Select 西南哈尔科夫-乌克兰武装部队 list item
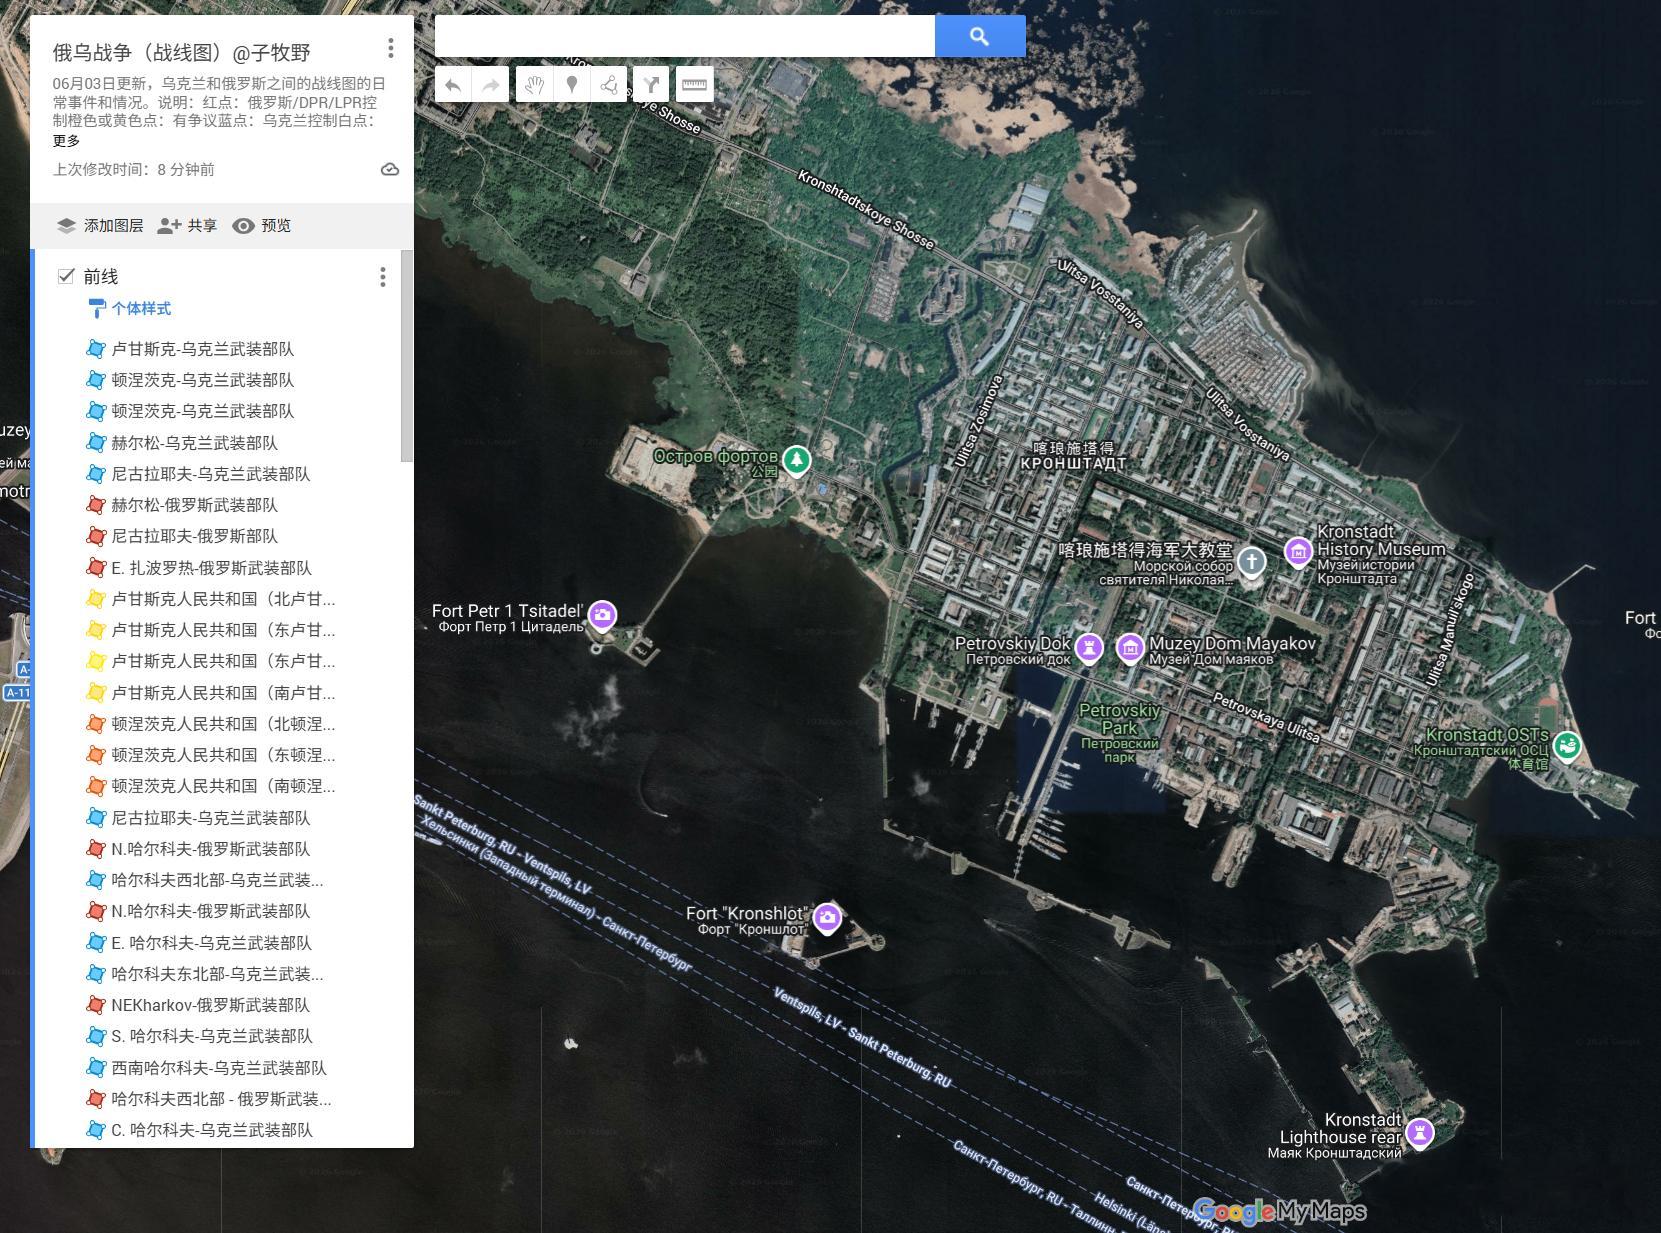The width and height of the screenshot is (1661, 1233). tap(219, 1068)
